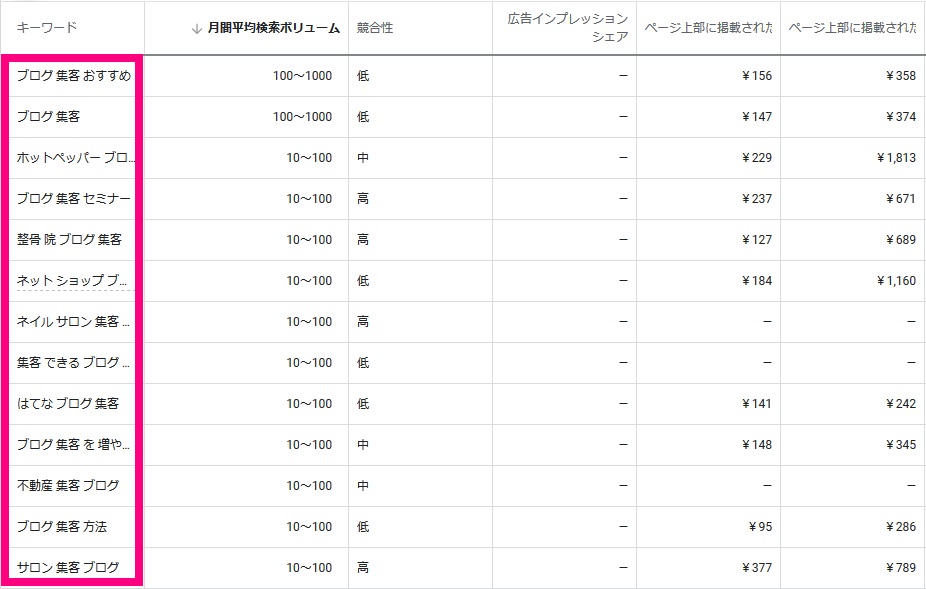926x589 pixels.
Task: Click the ¥377 bid cell in last row
Action: click(x=757, y=568)
